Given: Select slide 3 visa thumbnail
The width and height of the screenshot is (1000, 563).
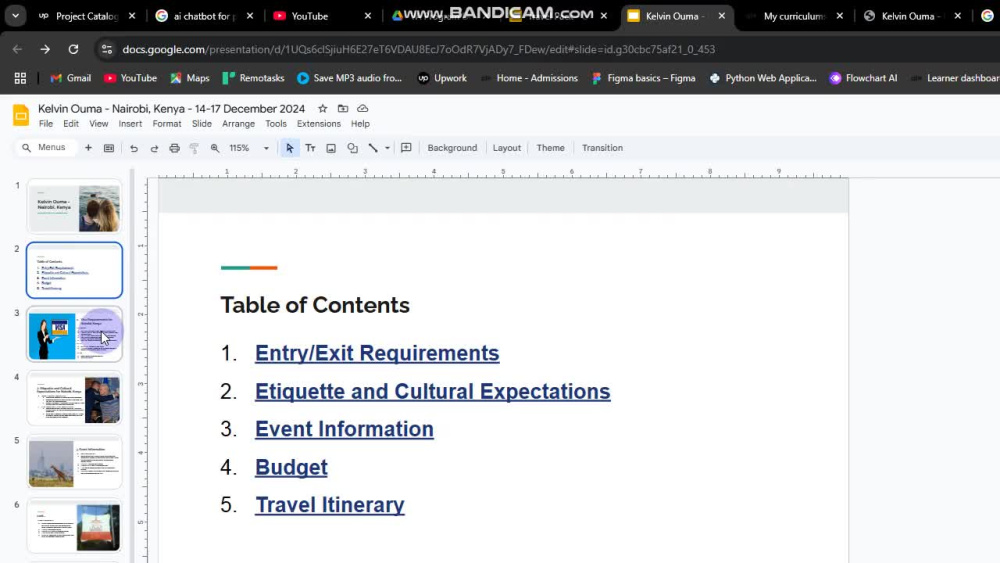Looking at the screenshot, I should click(x=74, y=335).
